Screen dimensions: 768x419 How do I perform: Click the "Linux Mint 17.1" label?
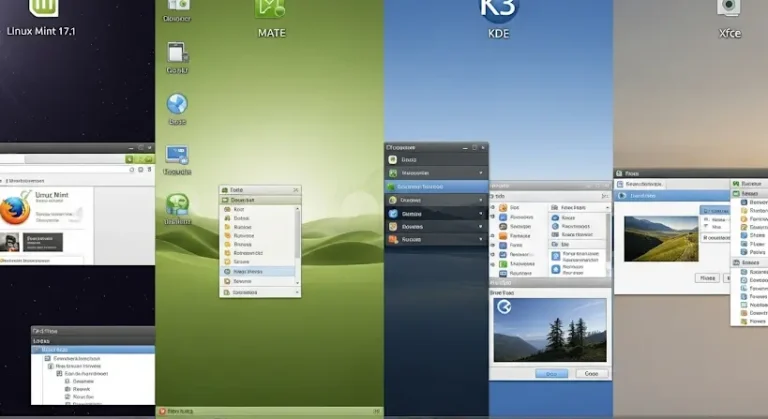(41, 31)
